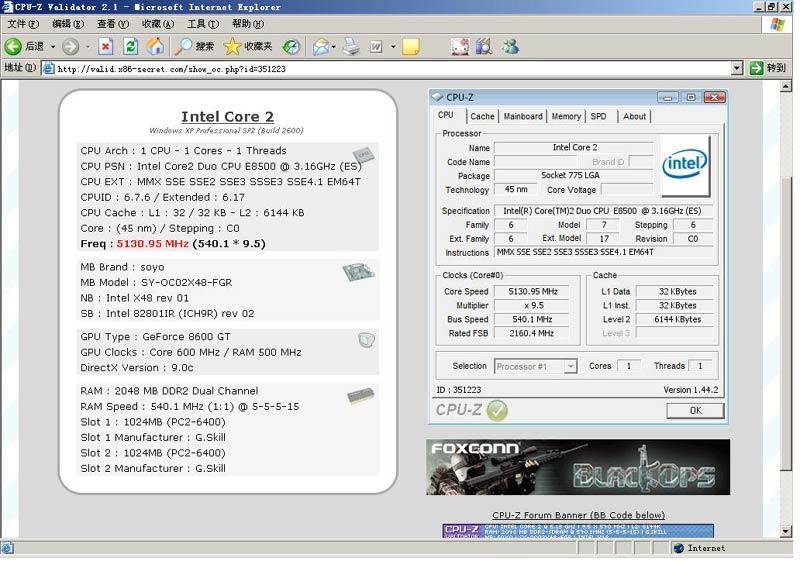Viewport: 800px width, 561px height.
Task: Click the Hello Kitty toolbar icon
Action: [460, 46]
